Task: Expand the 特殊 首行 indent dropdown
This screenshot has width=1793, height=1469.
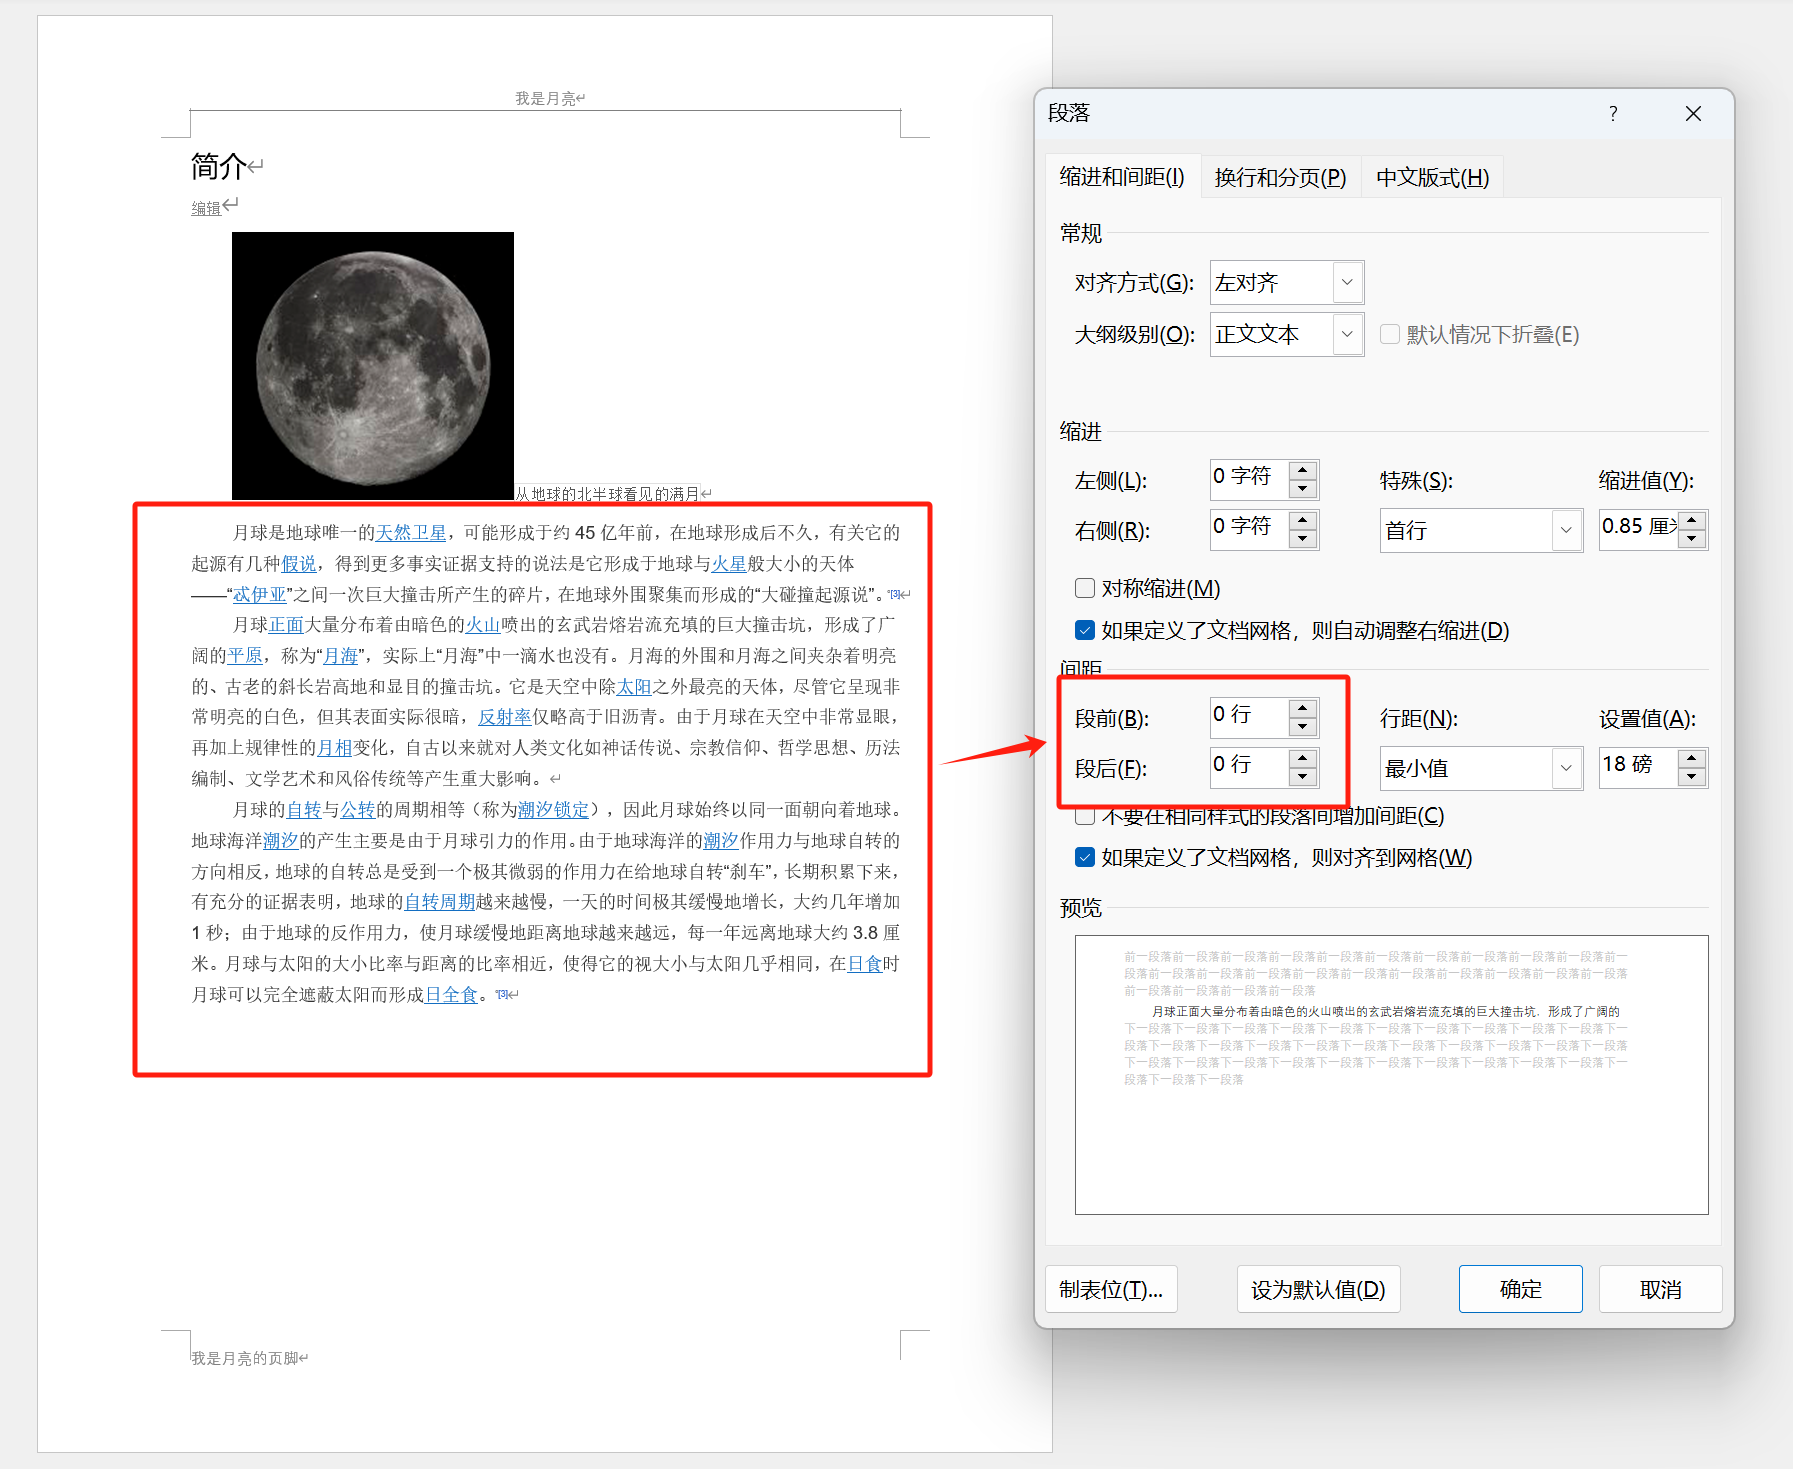Action: click(1565, 530)
